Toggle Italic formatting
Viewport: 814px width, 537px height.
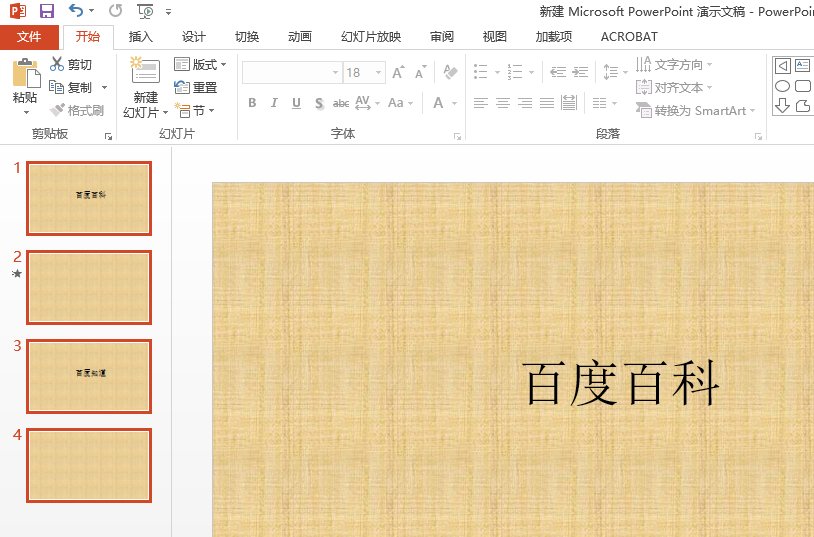point(274,103)
